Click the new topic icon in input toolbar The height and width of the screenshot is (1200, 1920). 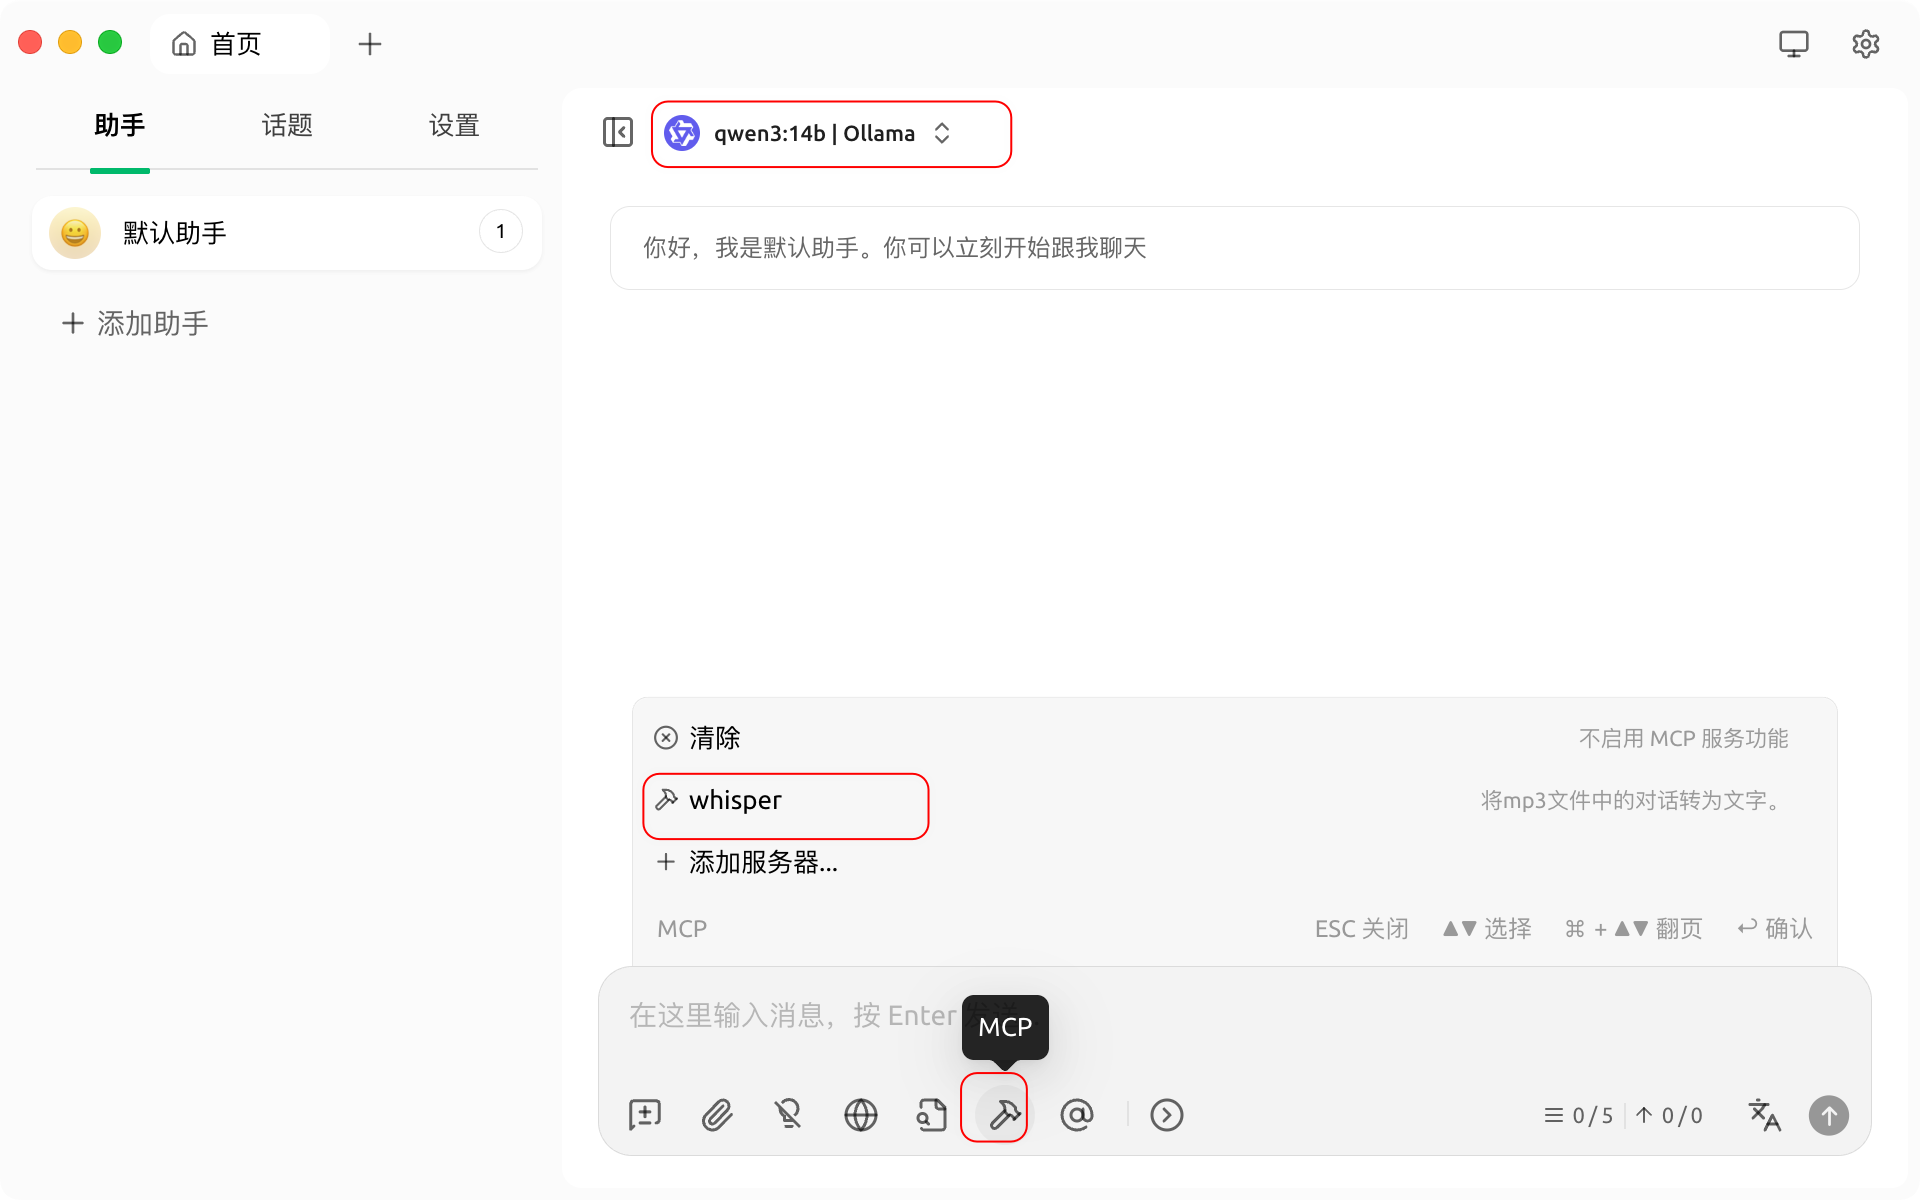[x=645, y=1114]
